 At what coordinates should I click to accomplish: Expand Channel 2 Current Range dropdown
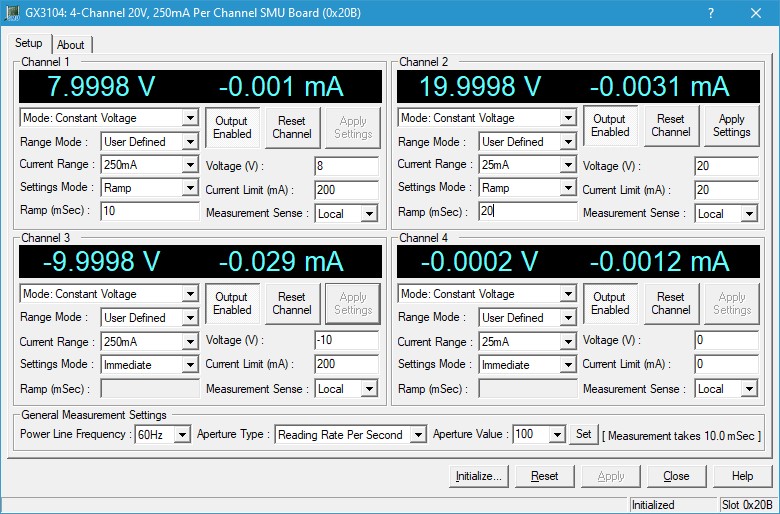pos(568,165)
